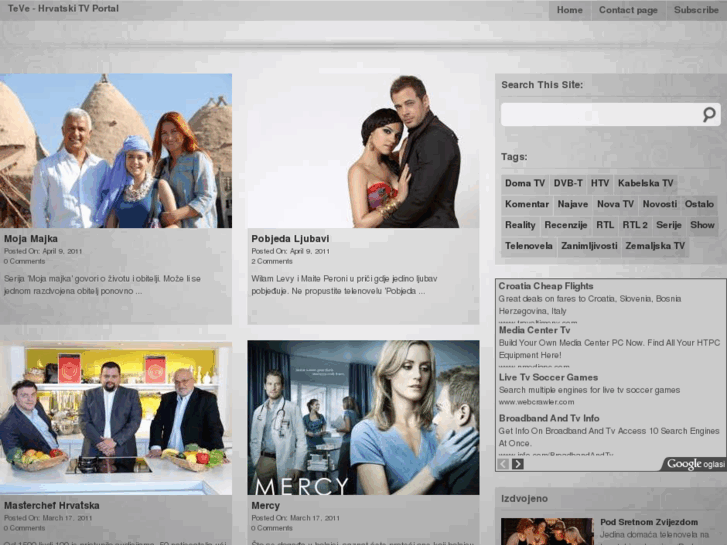Open the Mercy title link

point(266,506)
